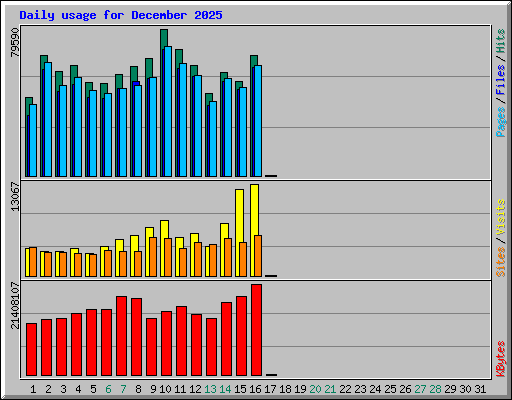Click the cyan Pages bar for day 13
Viewport: 512px width, 400px height.
pyautogui.click(x=213, y=139)
